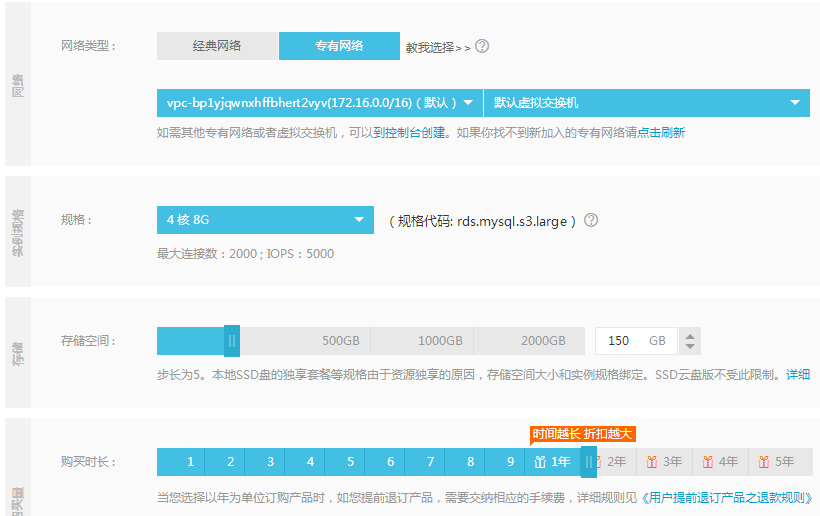
Task: Click help icon beside rds.mysql.s3.large code
Action: [x=590, y=220]
